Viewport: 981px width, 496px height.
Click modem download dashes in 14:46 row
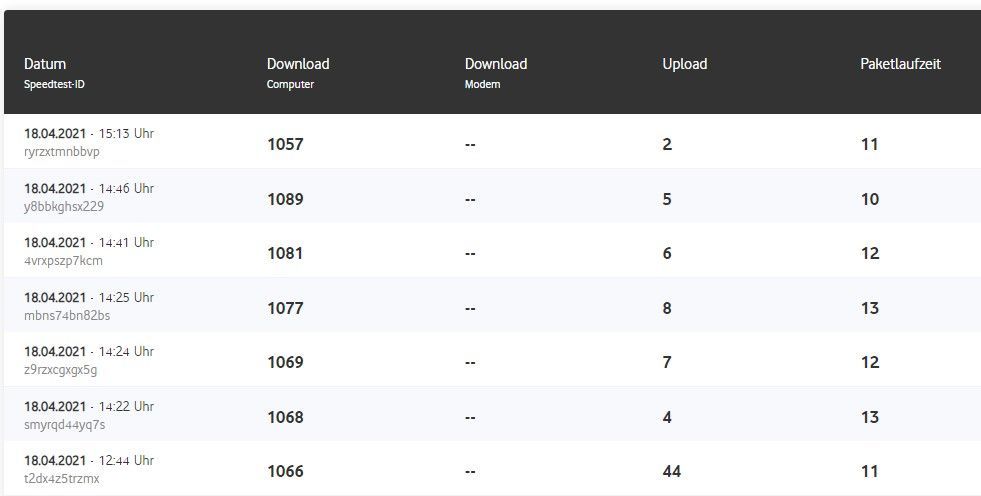tap(470, 200)
